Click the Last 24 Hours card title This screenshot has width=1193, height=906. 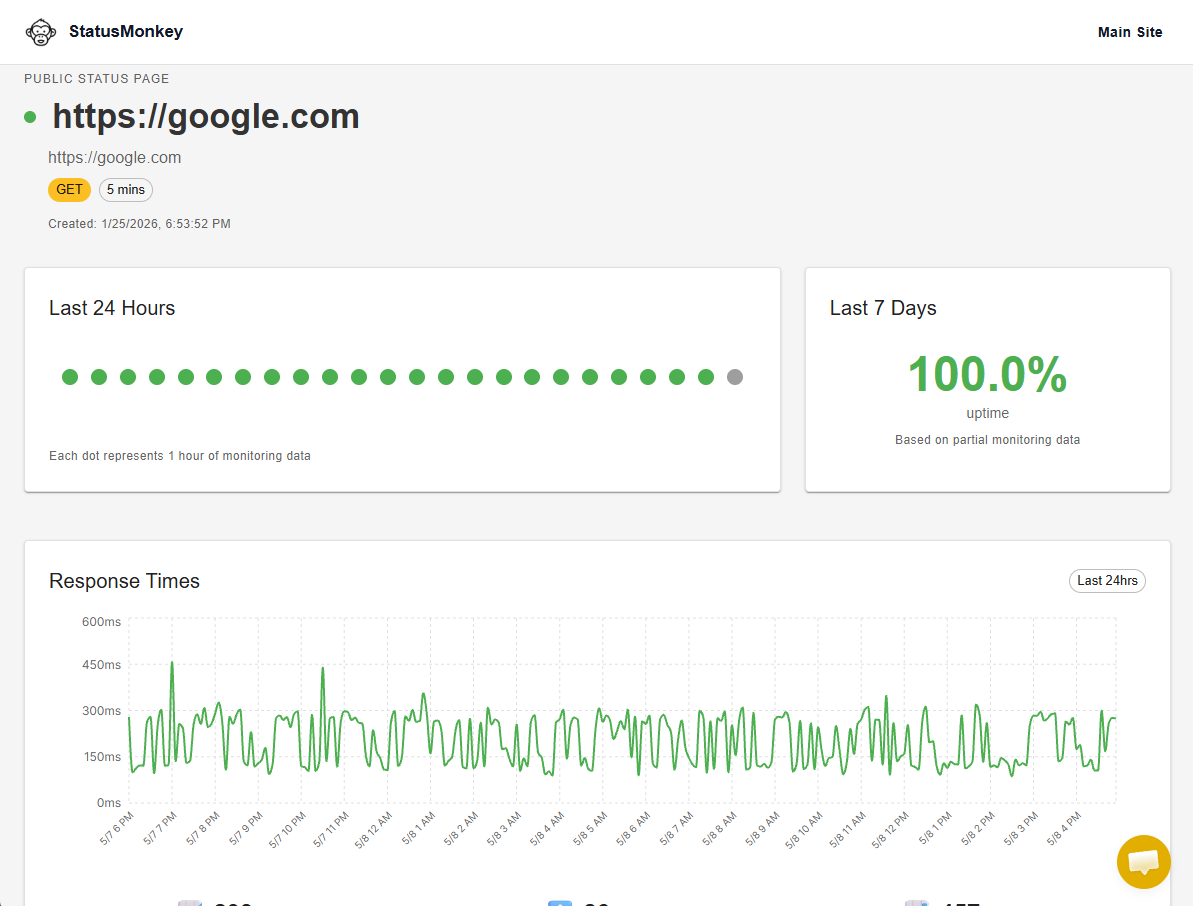pyautogui.click(x=112, y=308)
